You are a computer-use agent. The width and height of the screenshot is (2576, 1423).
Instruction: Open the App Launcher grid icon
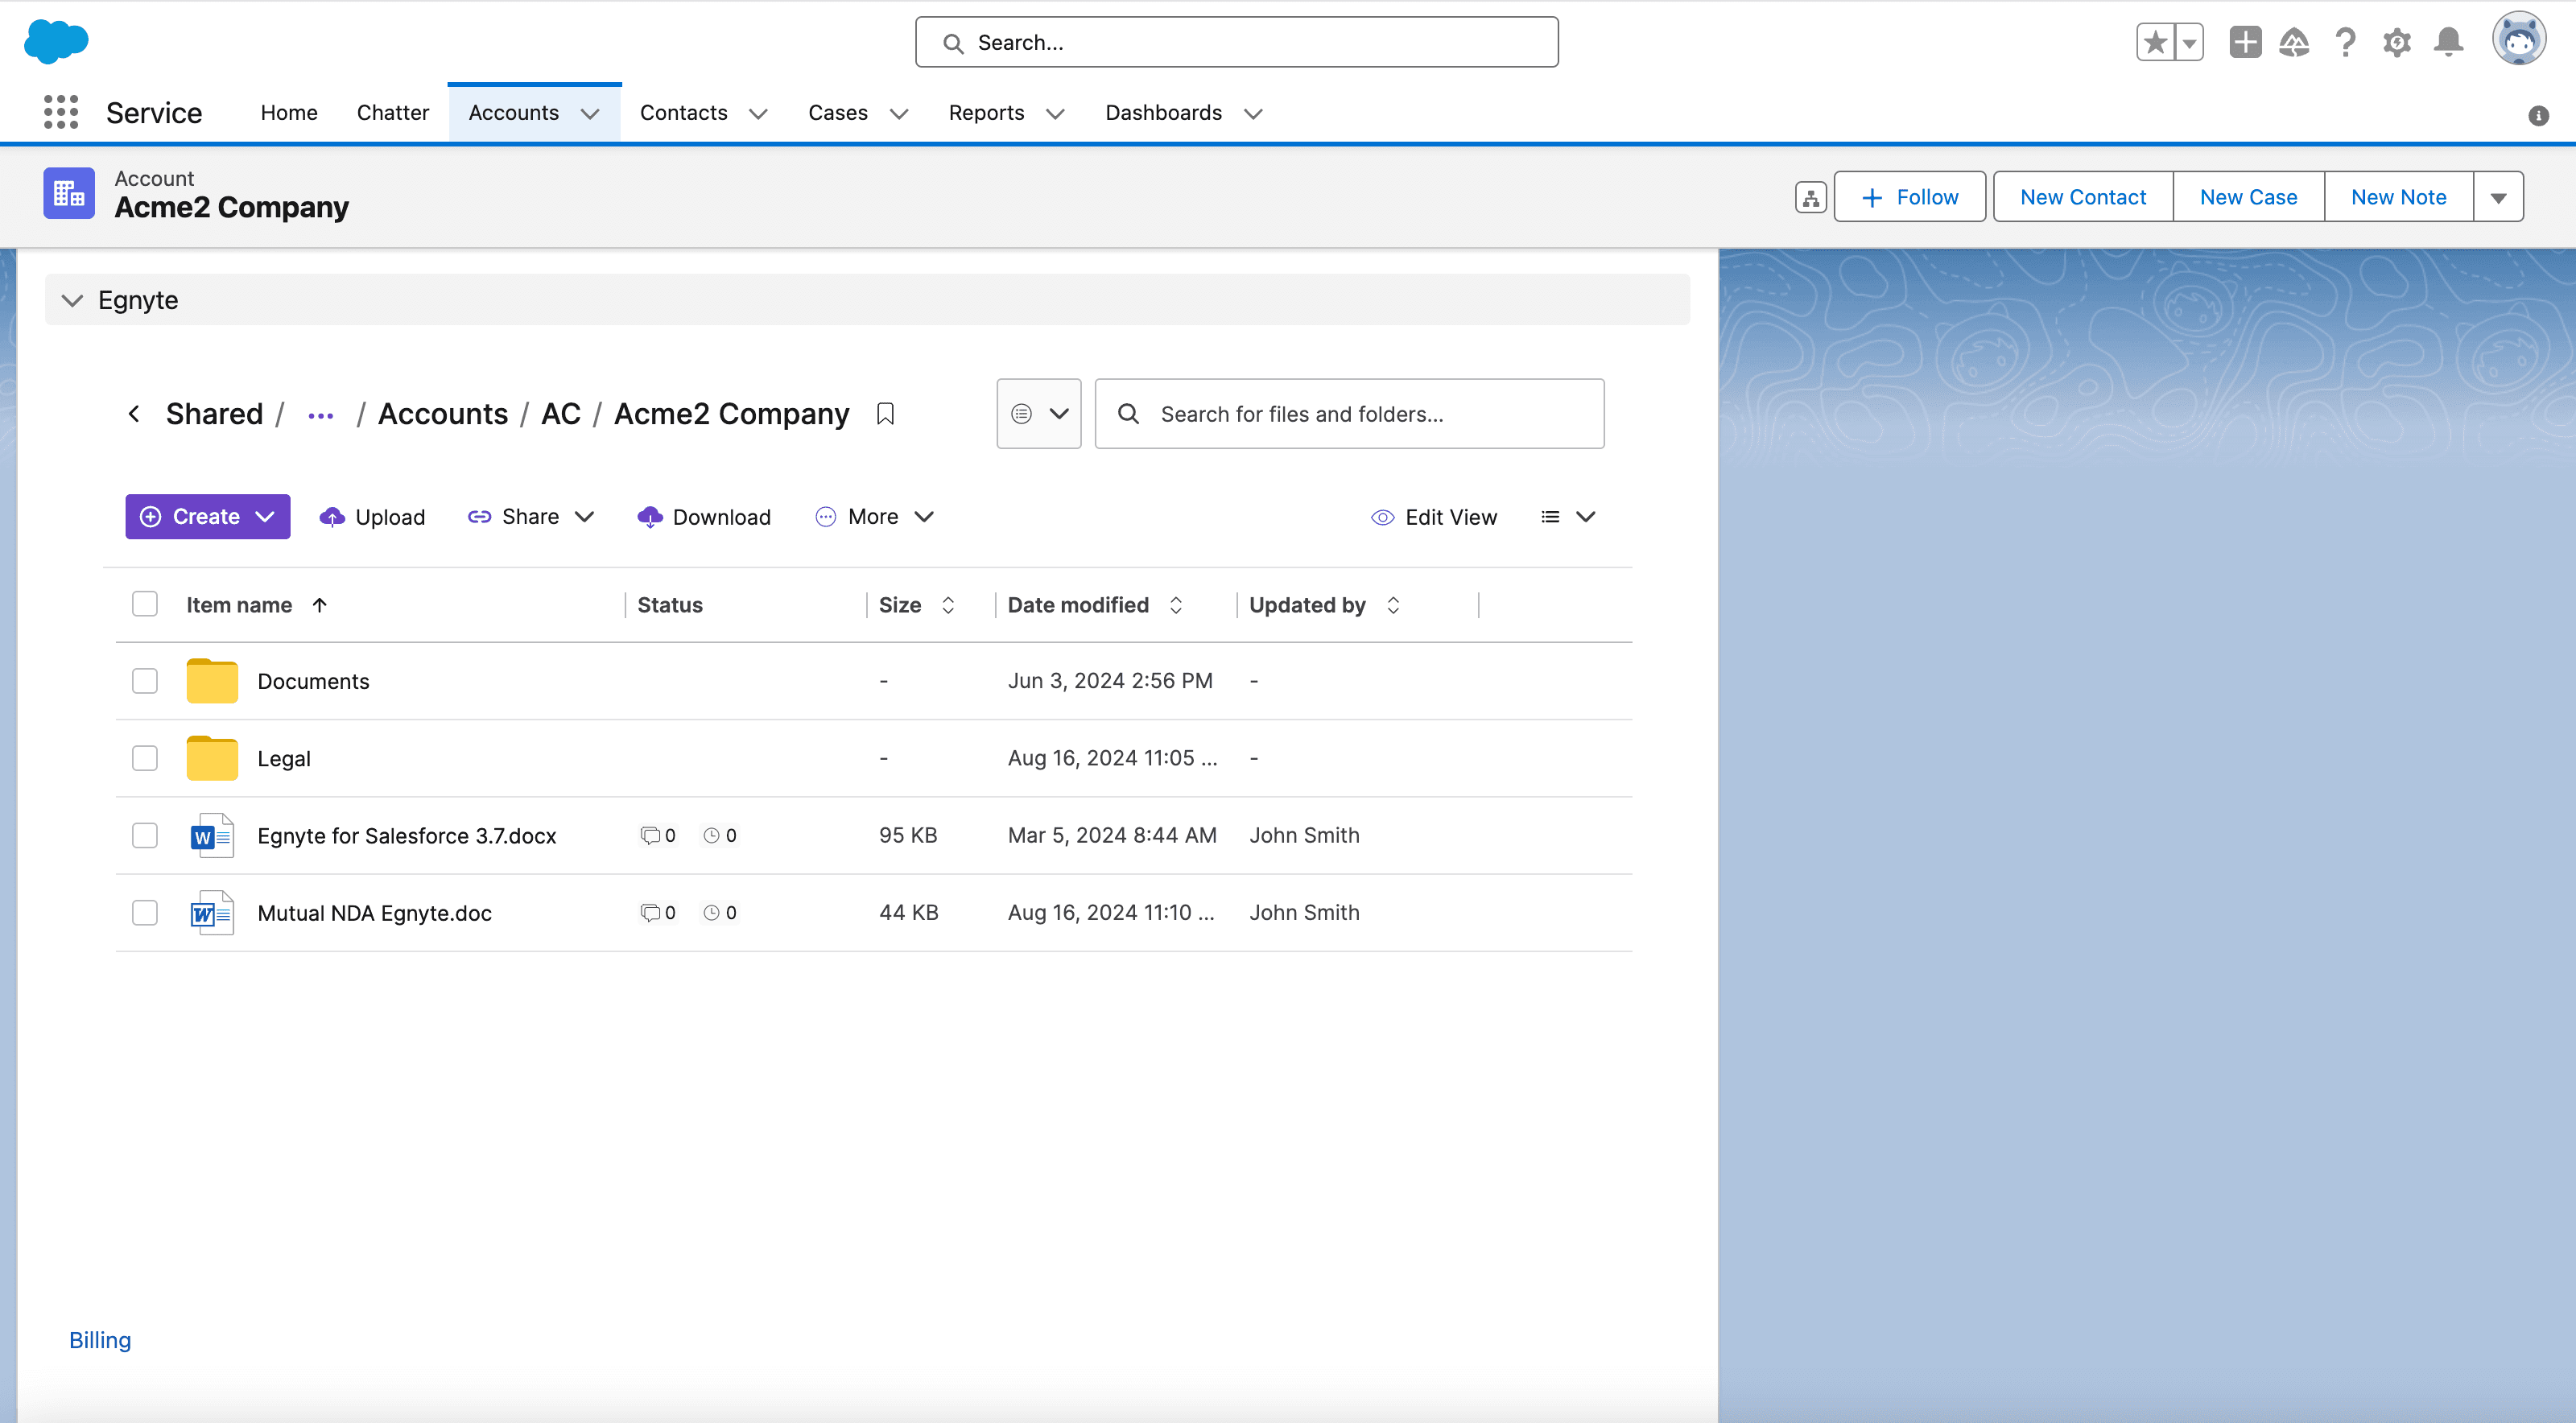61,112
